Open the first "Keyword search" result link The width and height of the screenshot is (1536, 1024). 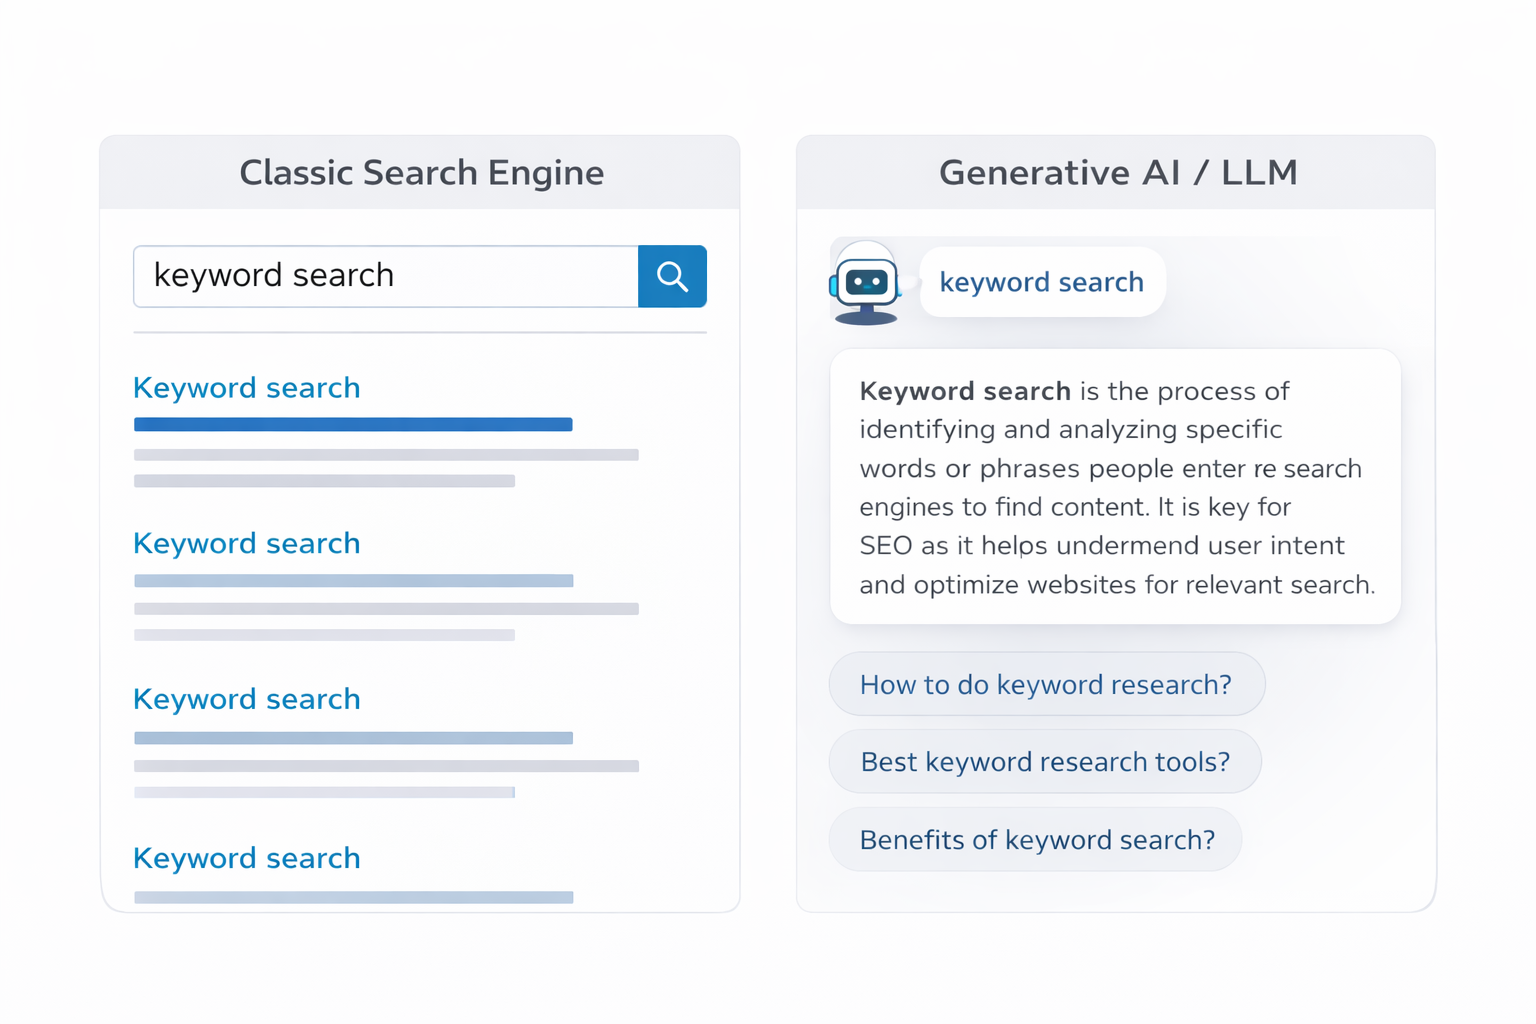click(247, 388)
